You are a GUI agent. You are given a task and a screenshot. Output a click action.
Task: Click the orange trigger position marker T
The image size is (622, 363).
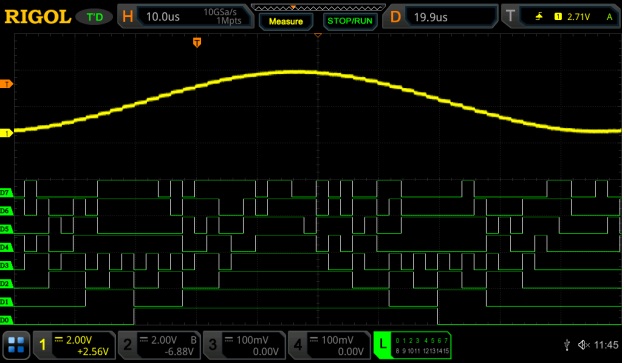(x=197, y=42)
